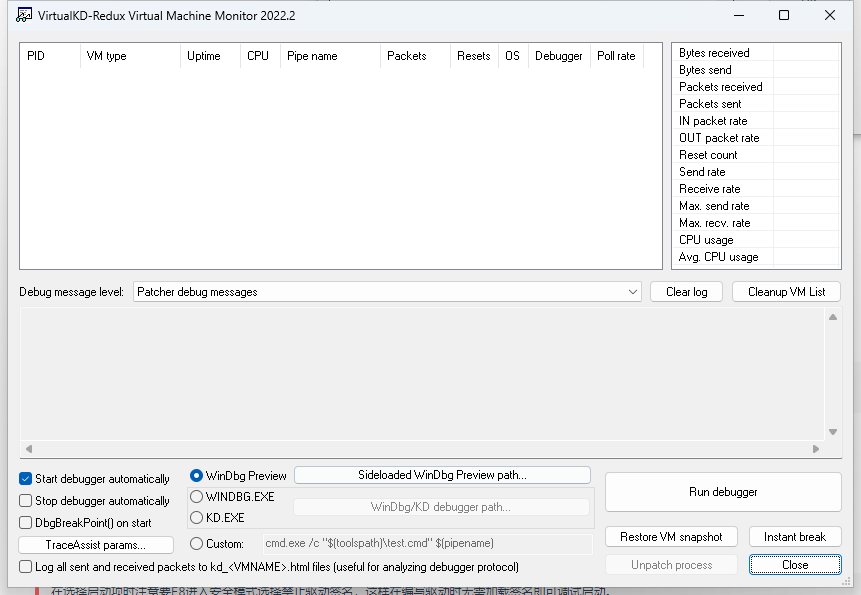Viewport: 861px width, 595px height.
Task: Click the Pipe name column header
Action: (x=330, y=56)
